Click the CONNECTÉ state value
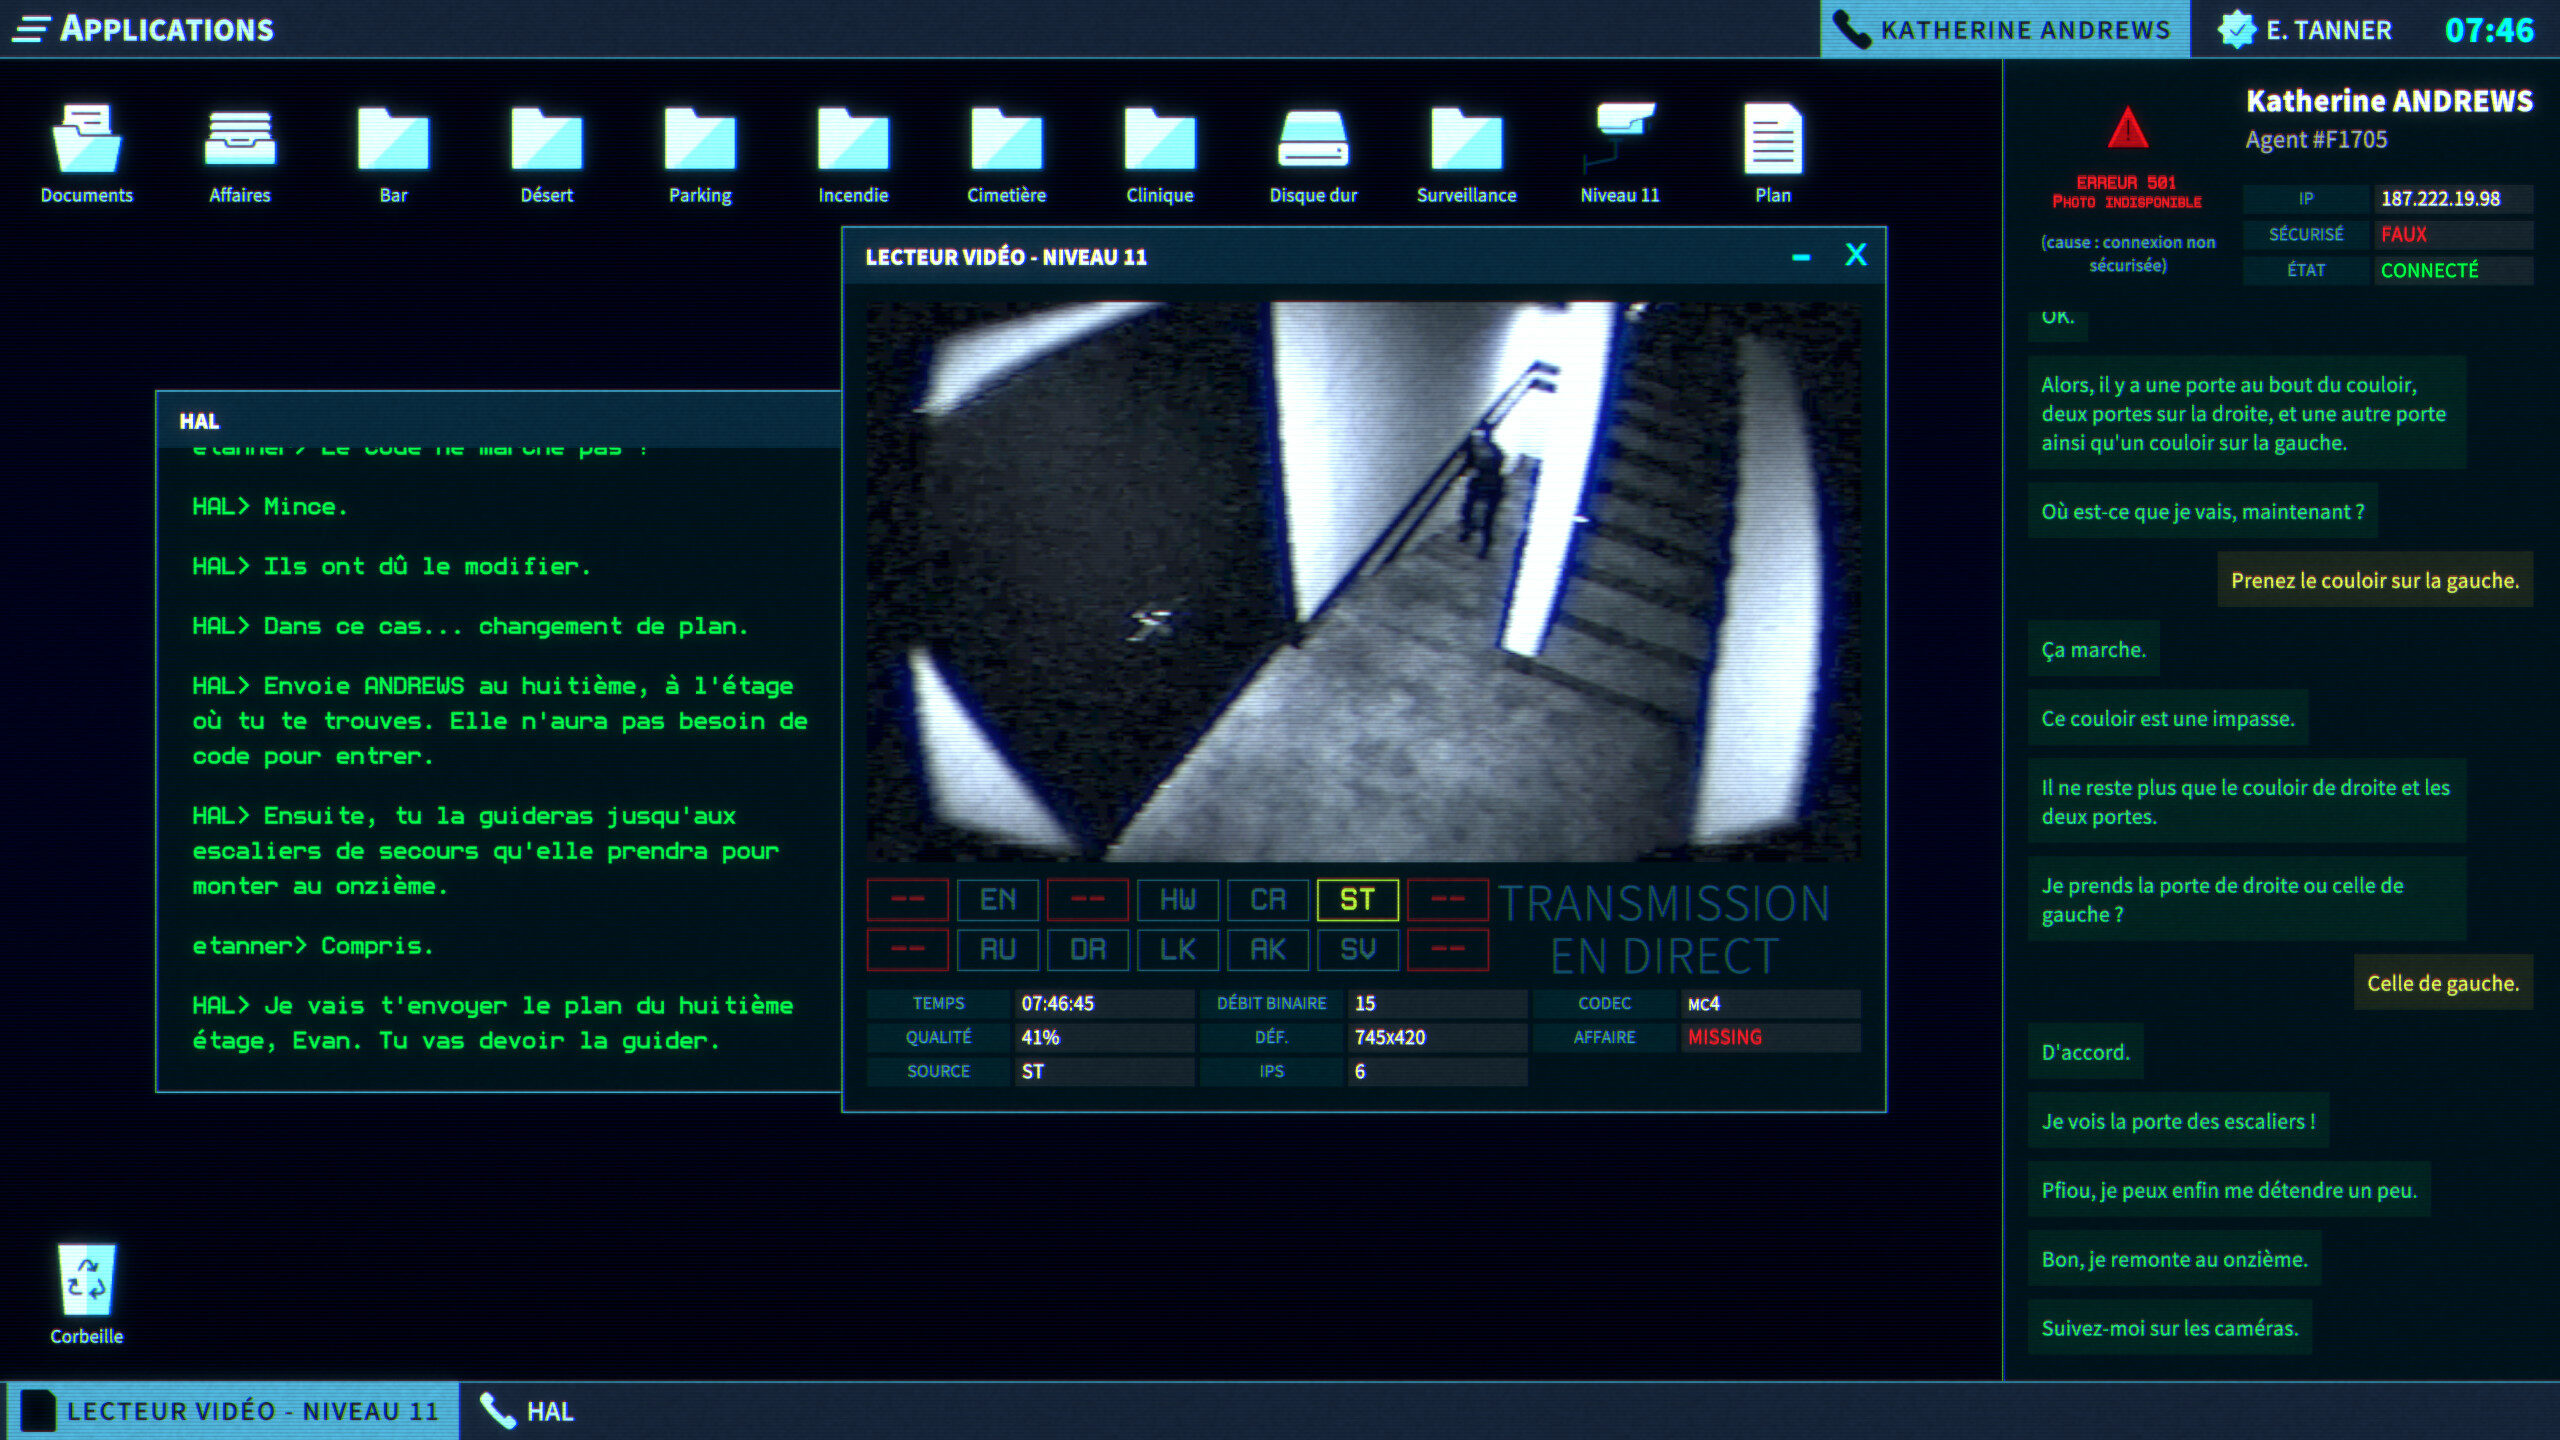Image resolution: width=2560 pixels, height=1440 pixels. click(2452, 271)
